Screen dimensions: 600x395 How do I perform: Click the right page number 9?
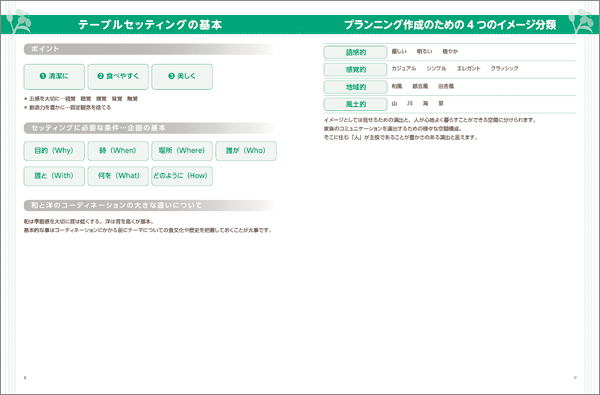(x=575, y=378)
